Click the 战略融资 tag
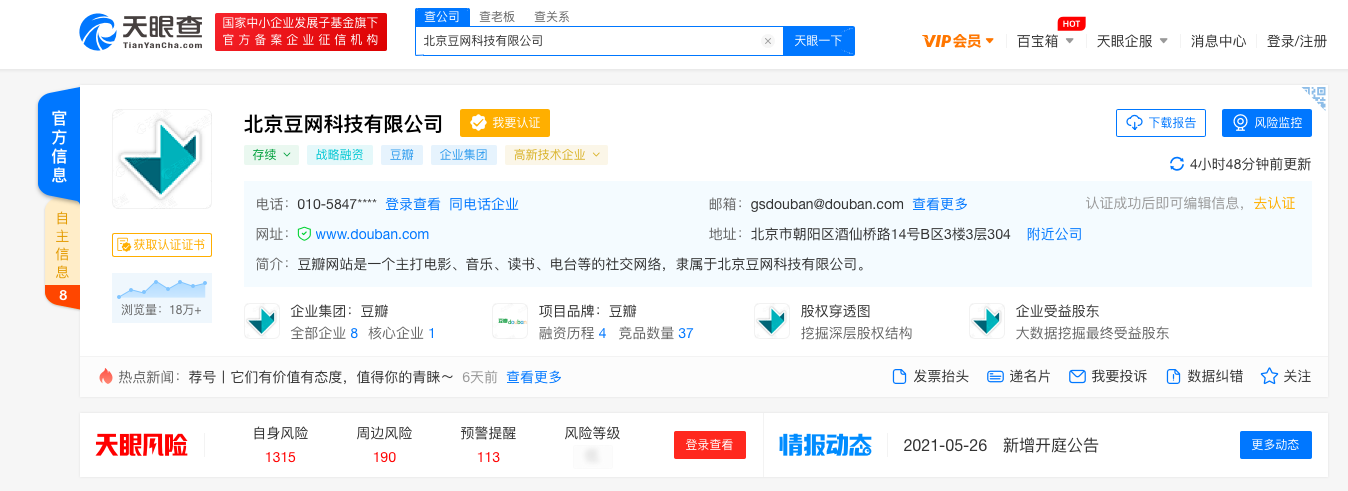 click(340, 155)
